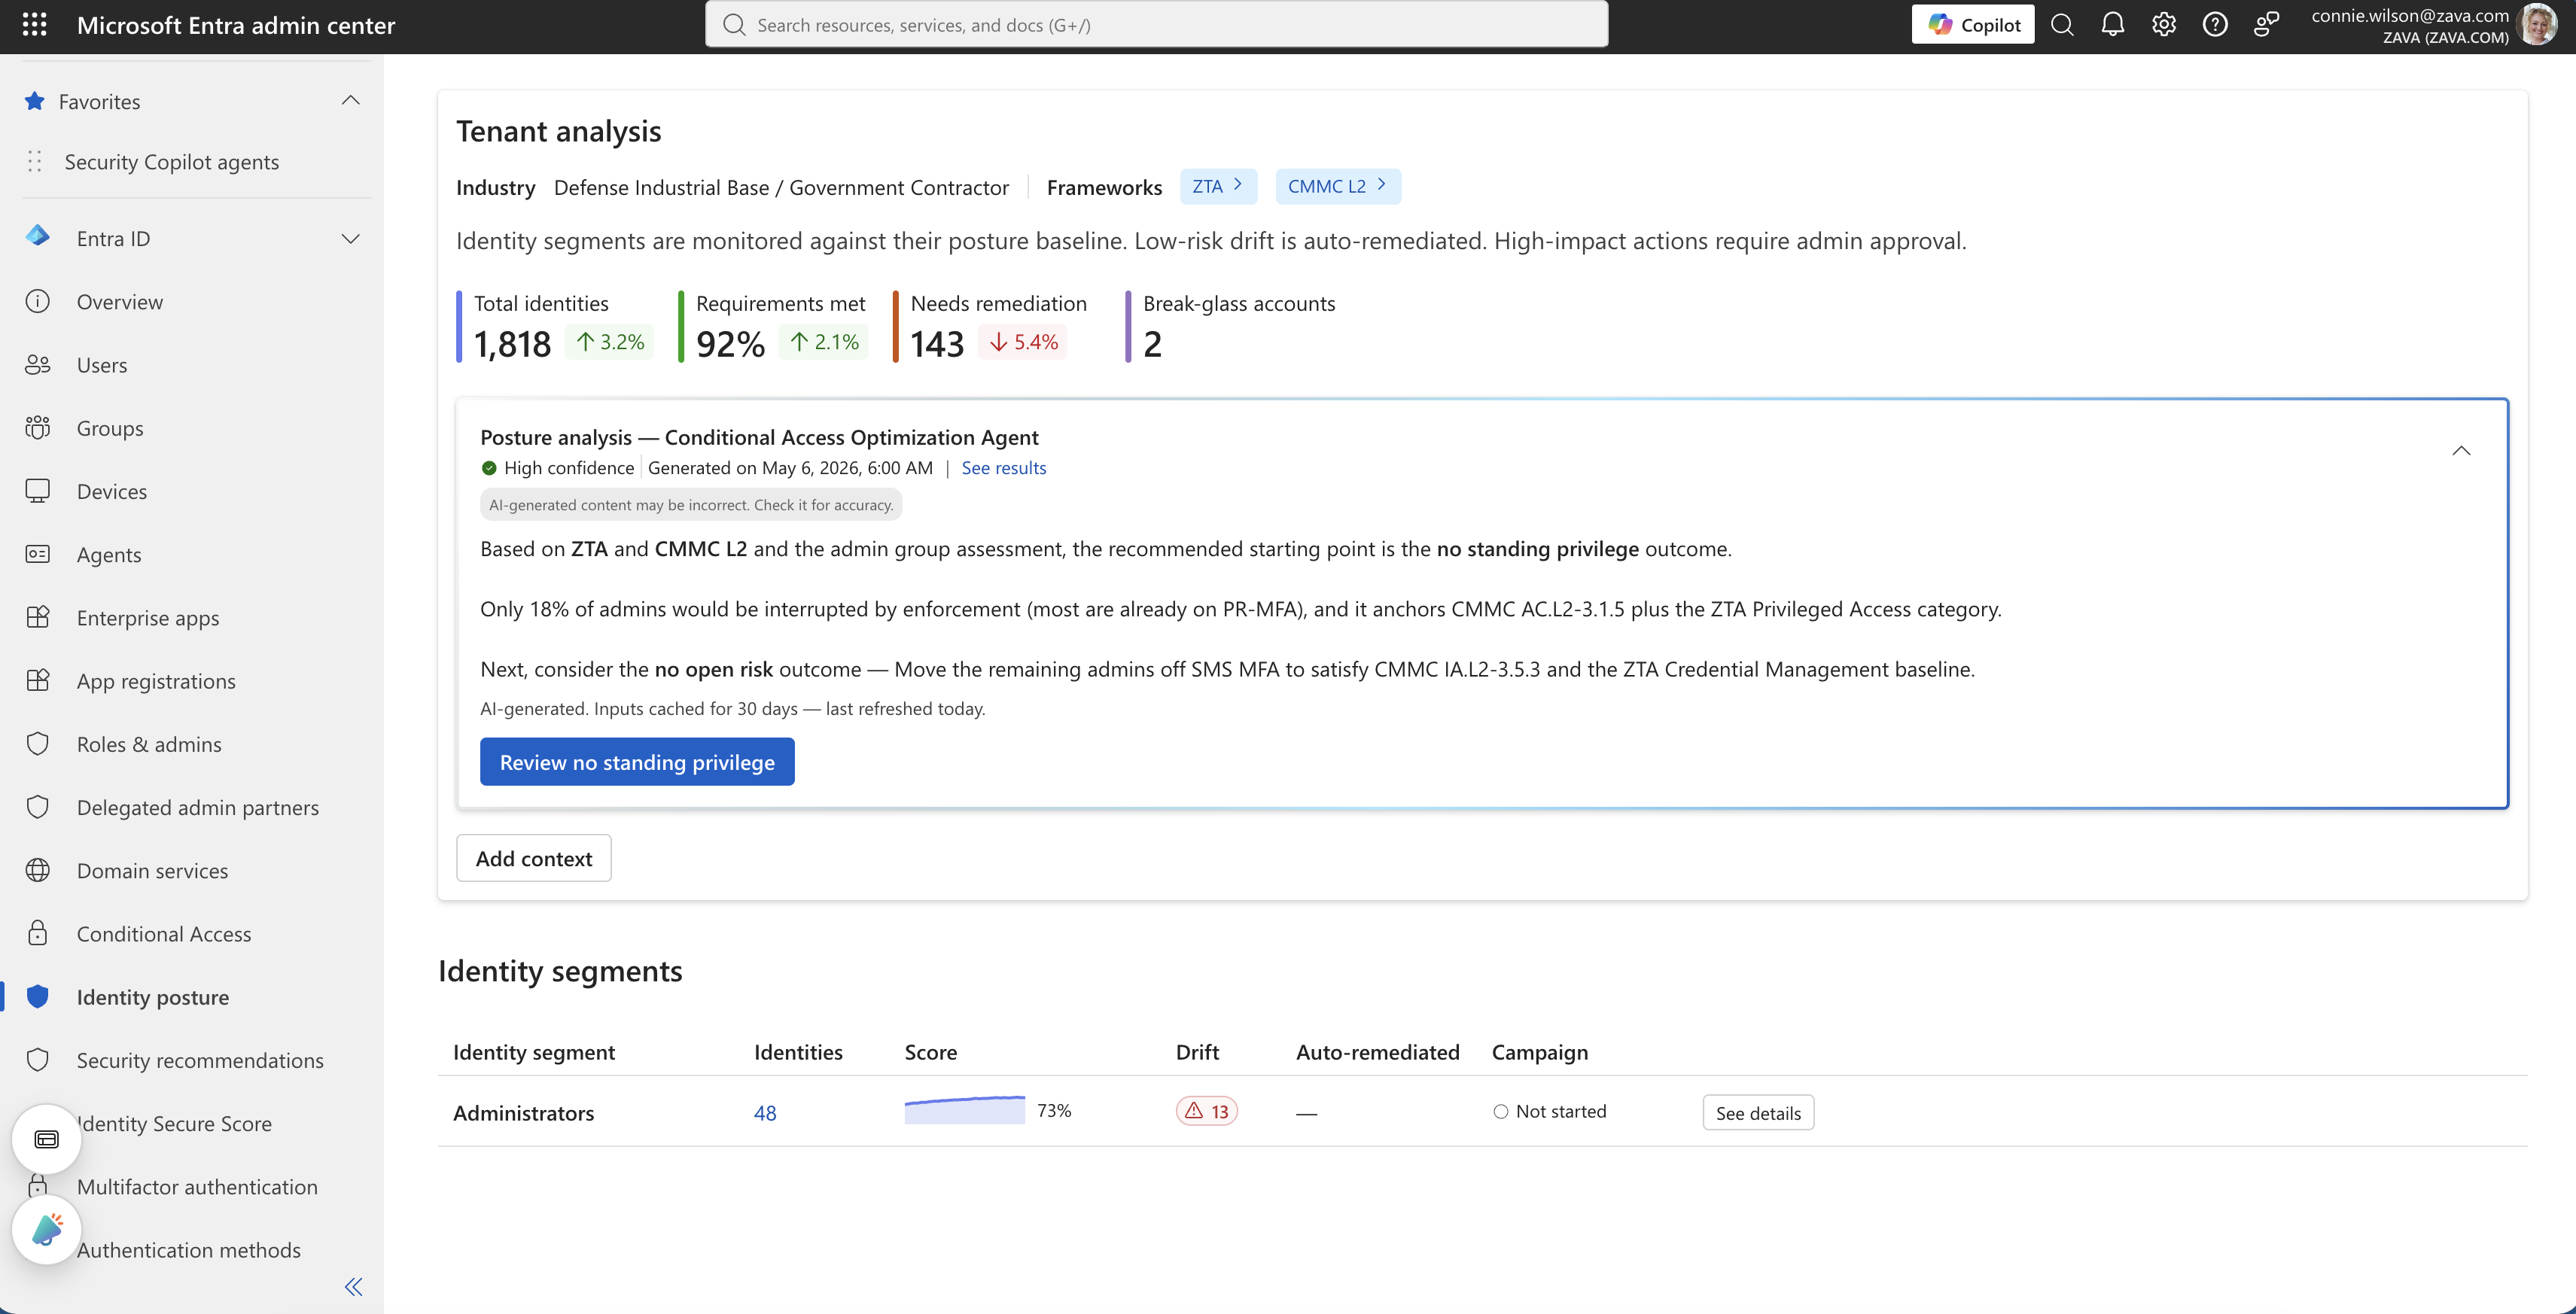Click the Favorites star icon
This screenshot has width=2576, height=1314.
tap(34, 101)
